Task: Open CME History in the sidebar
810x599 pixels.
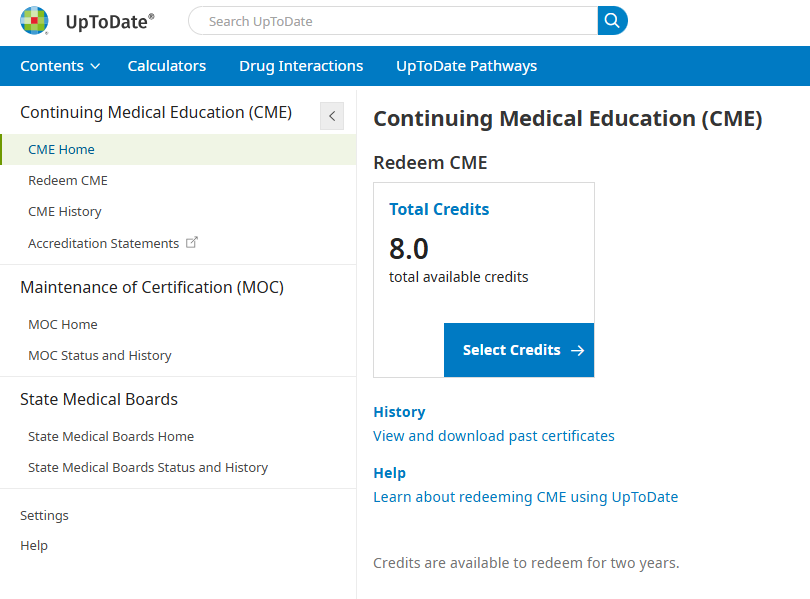Action: pos(65,212)
